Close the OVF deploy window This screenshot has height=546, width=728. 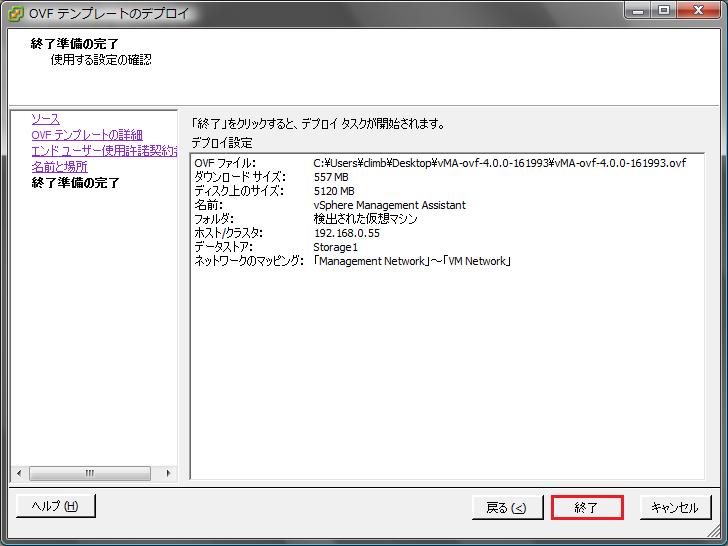pos(698,10)
